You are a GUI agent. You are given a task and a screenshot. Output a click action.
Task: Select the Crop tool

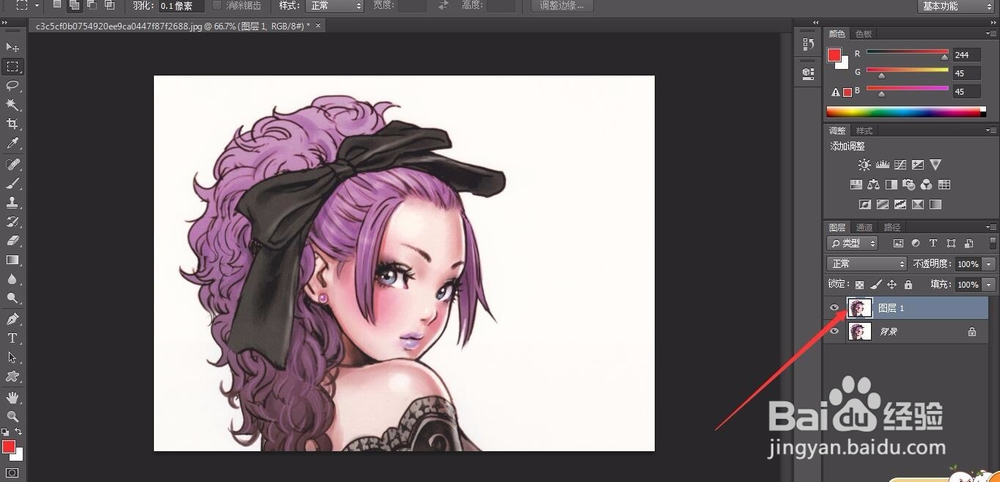(12, 124)
